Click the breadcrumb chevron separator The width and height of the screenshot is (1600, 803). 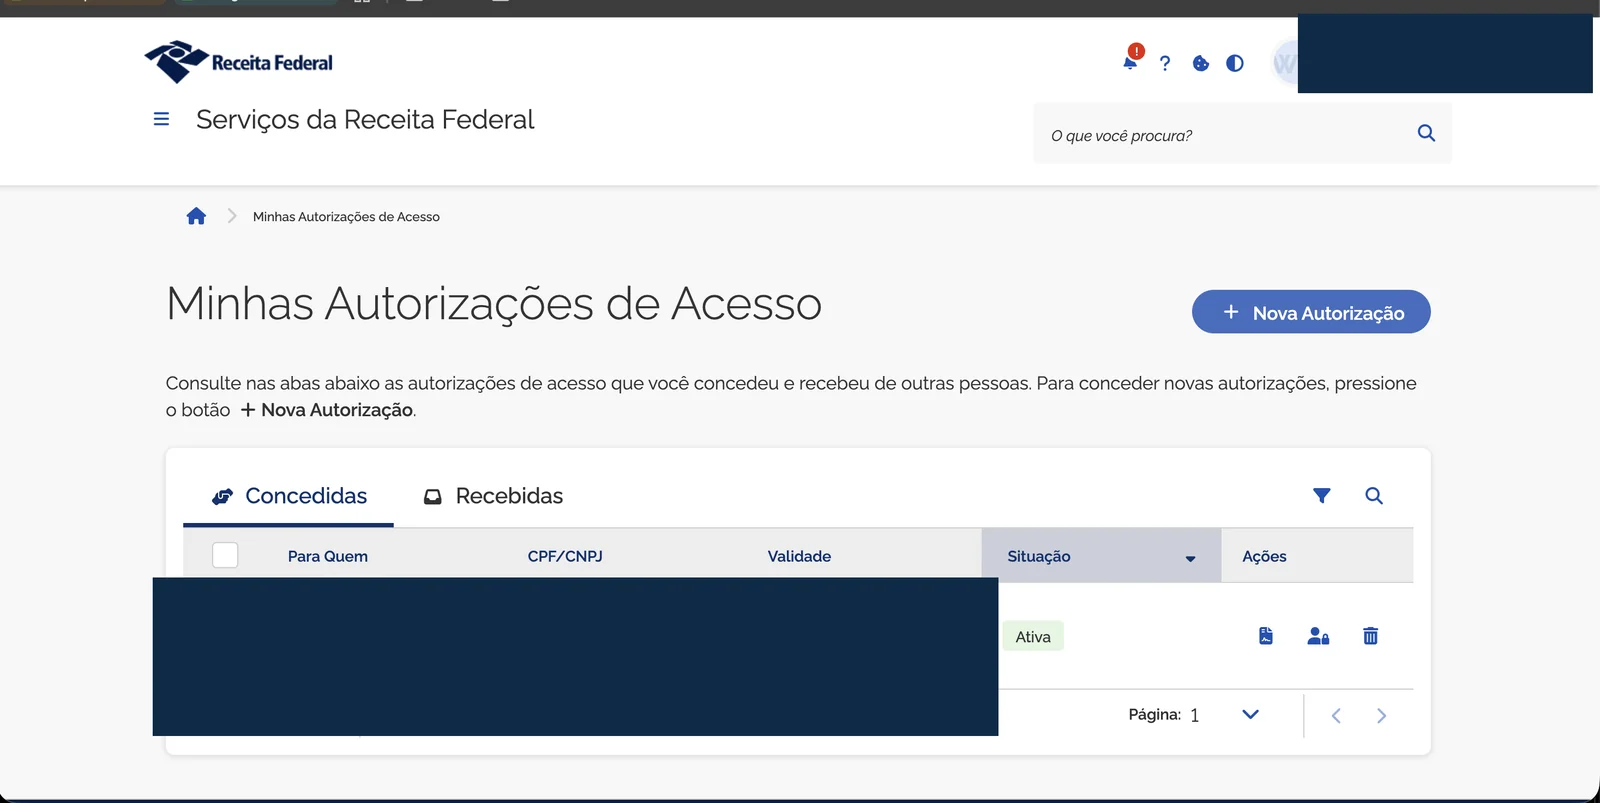(232, 216)
